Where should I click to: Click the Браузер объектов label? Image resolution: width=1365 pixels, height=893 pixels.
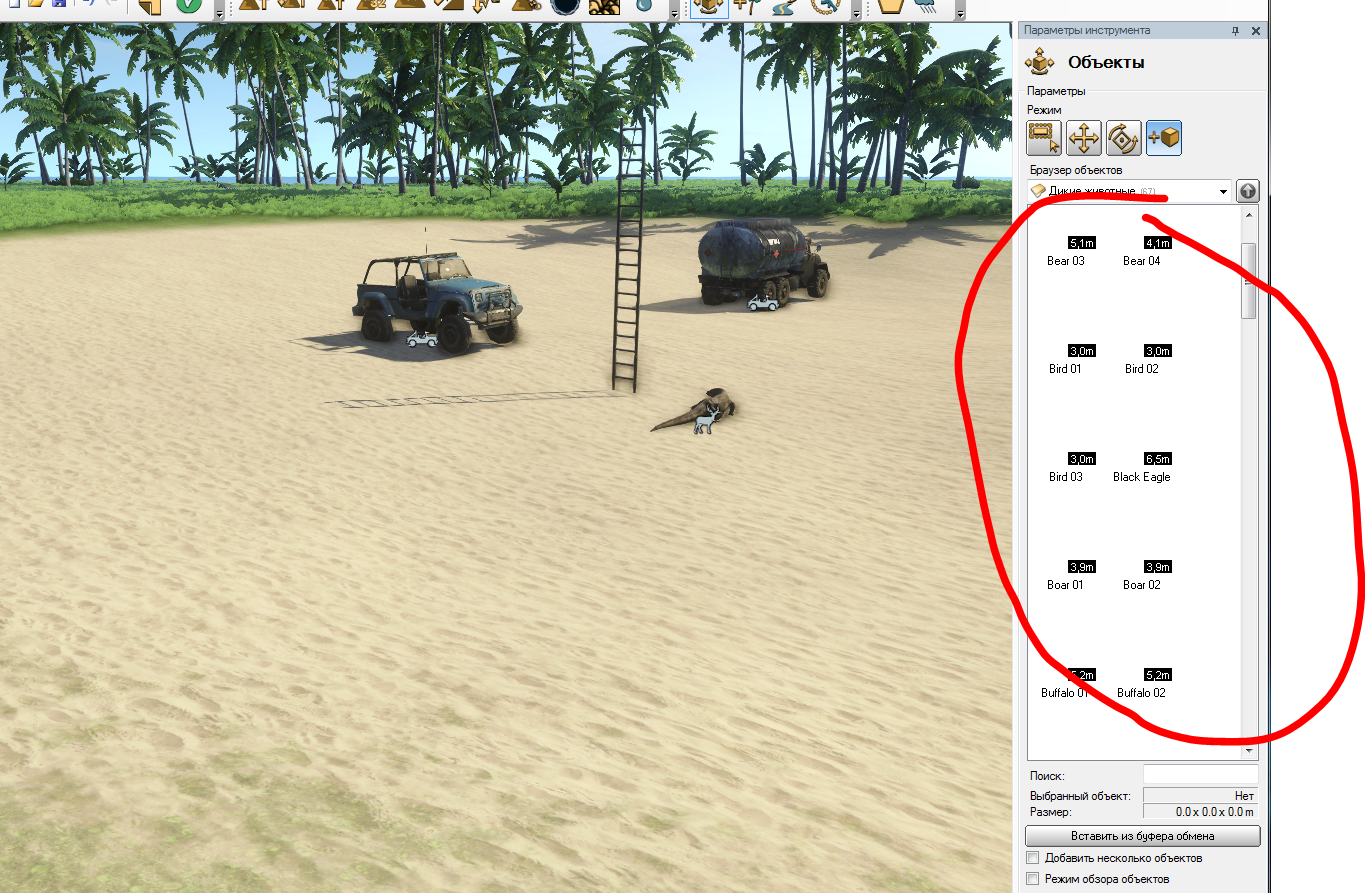pos(1076,171)
